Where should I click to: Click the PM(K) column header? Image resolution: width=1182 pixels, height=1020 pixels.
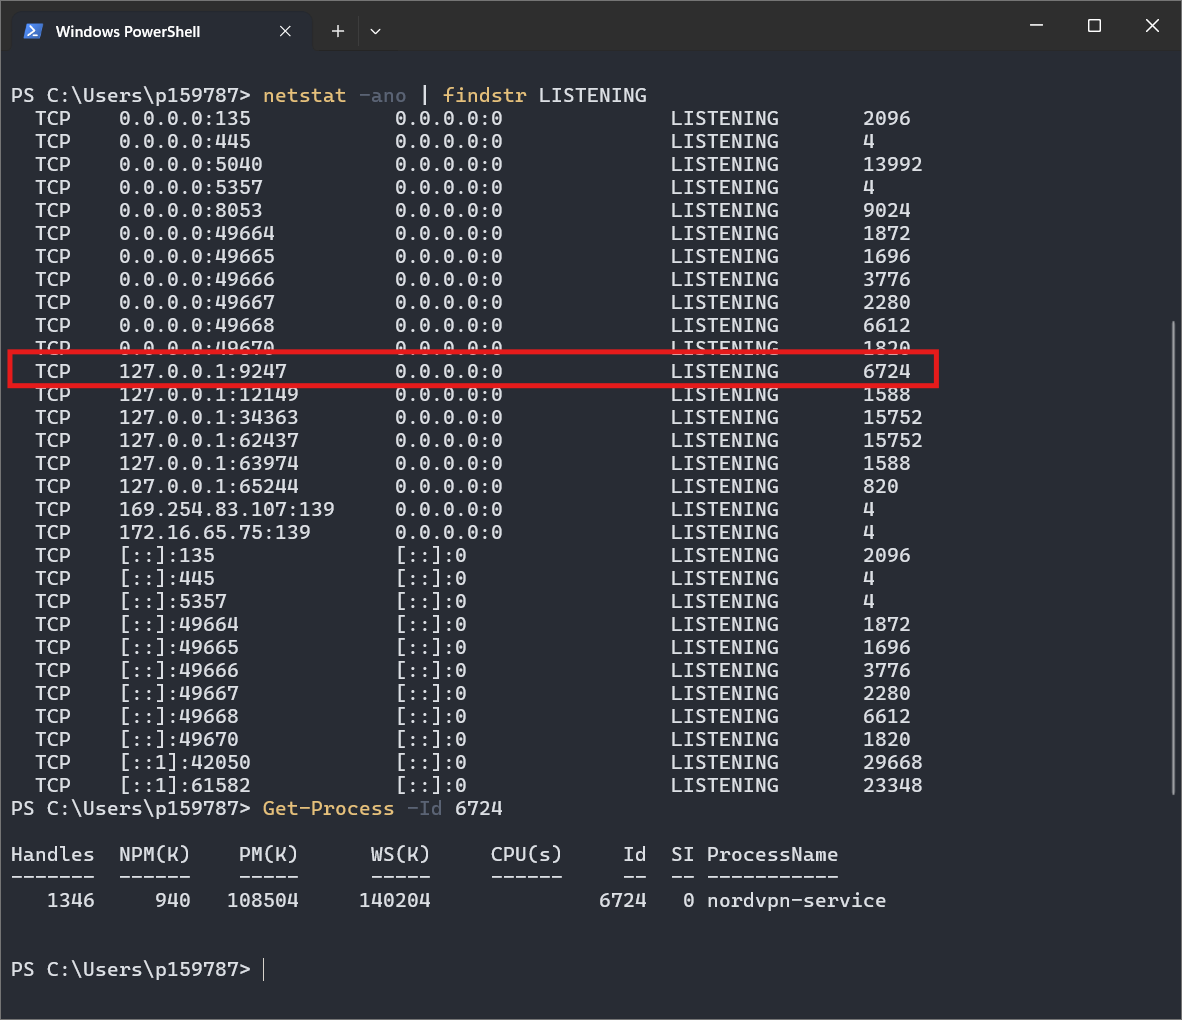coord(268,855)
